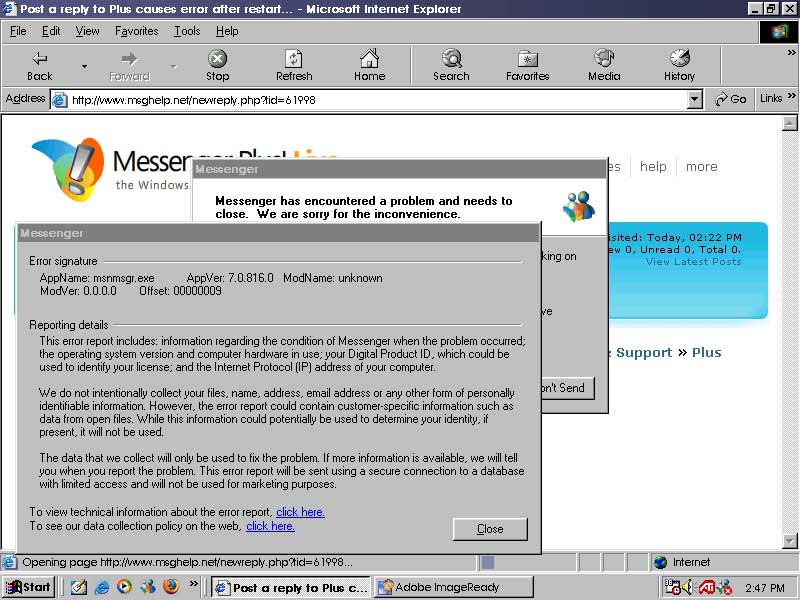Switch to Adobe ImageReady in the taskbar

pyautogui.click(x=453, y=587)
